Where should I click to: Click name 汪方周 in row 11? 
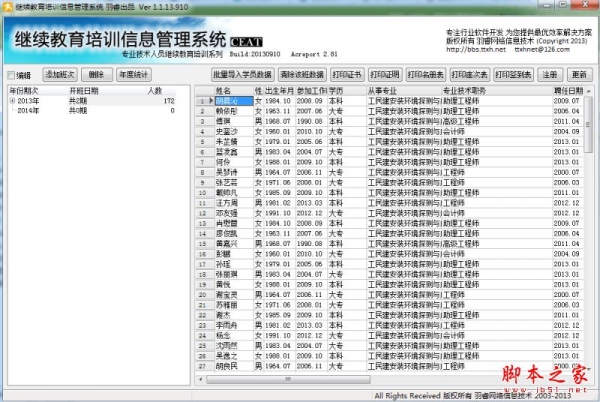tap(227, 203)
